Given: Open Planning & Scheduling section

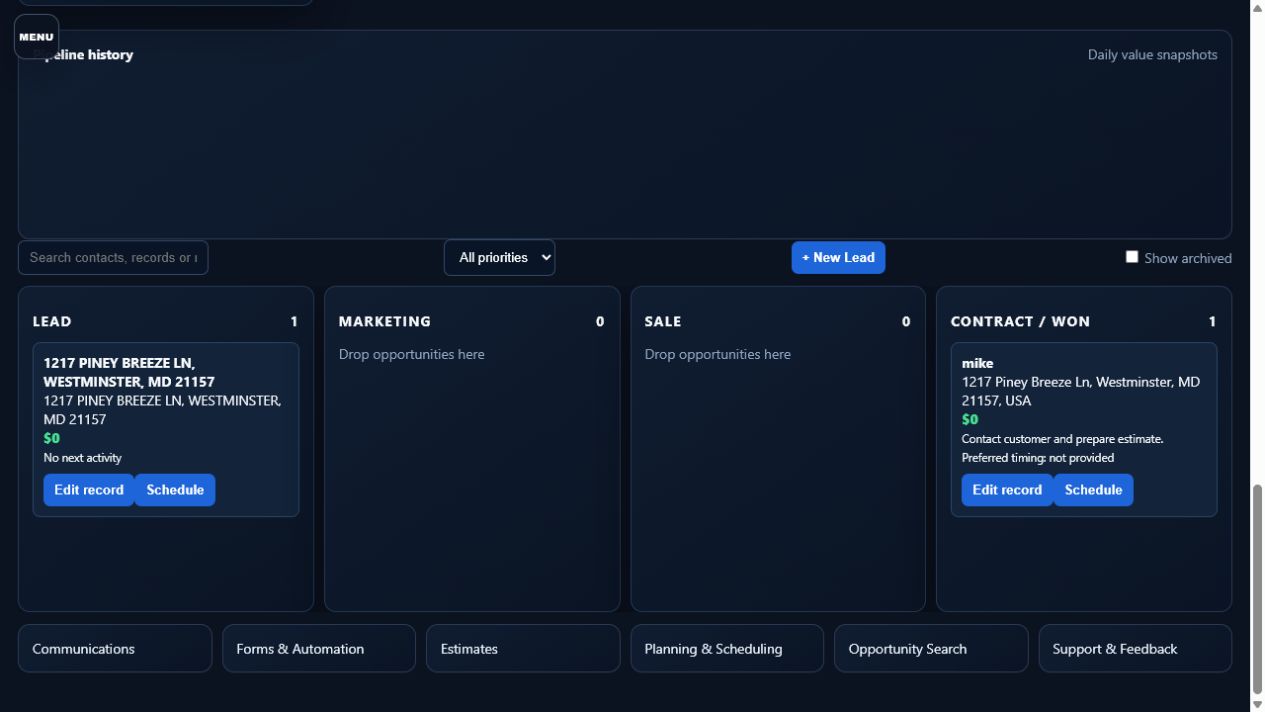Looking at the screenshot, I should coord(727,649).
